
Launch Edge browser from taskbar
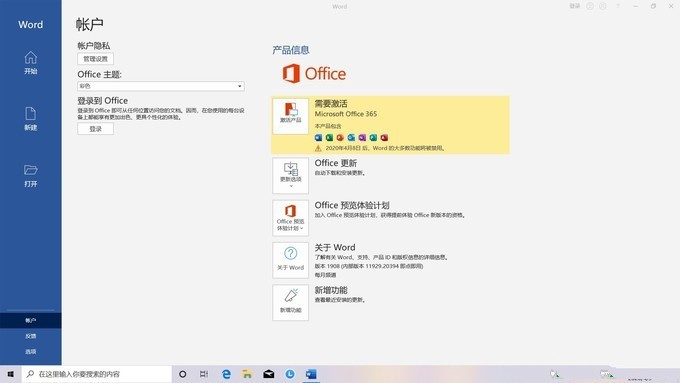226,374
